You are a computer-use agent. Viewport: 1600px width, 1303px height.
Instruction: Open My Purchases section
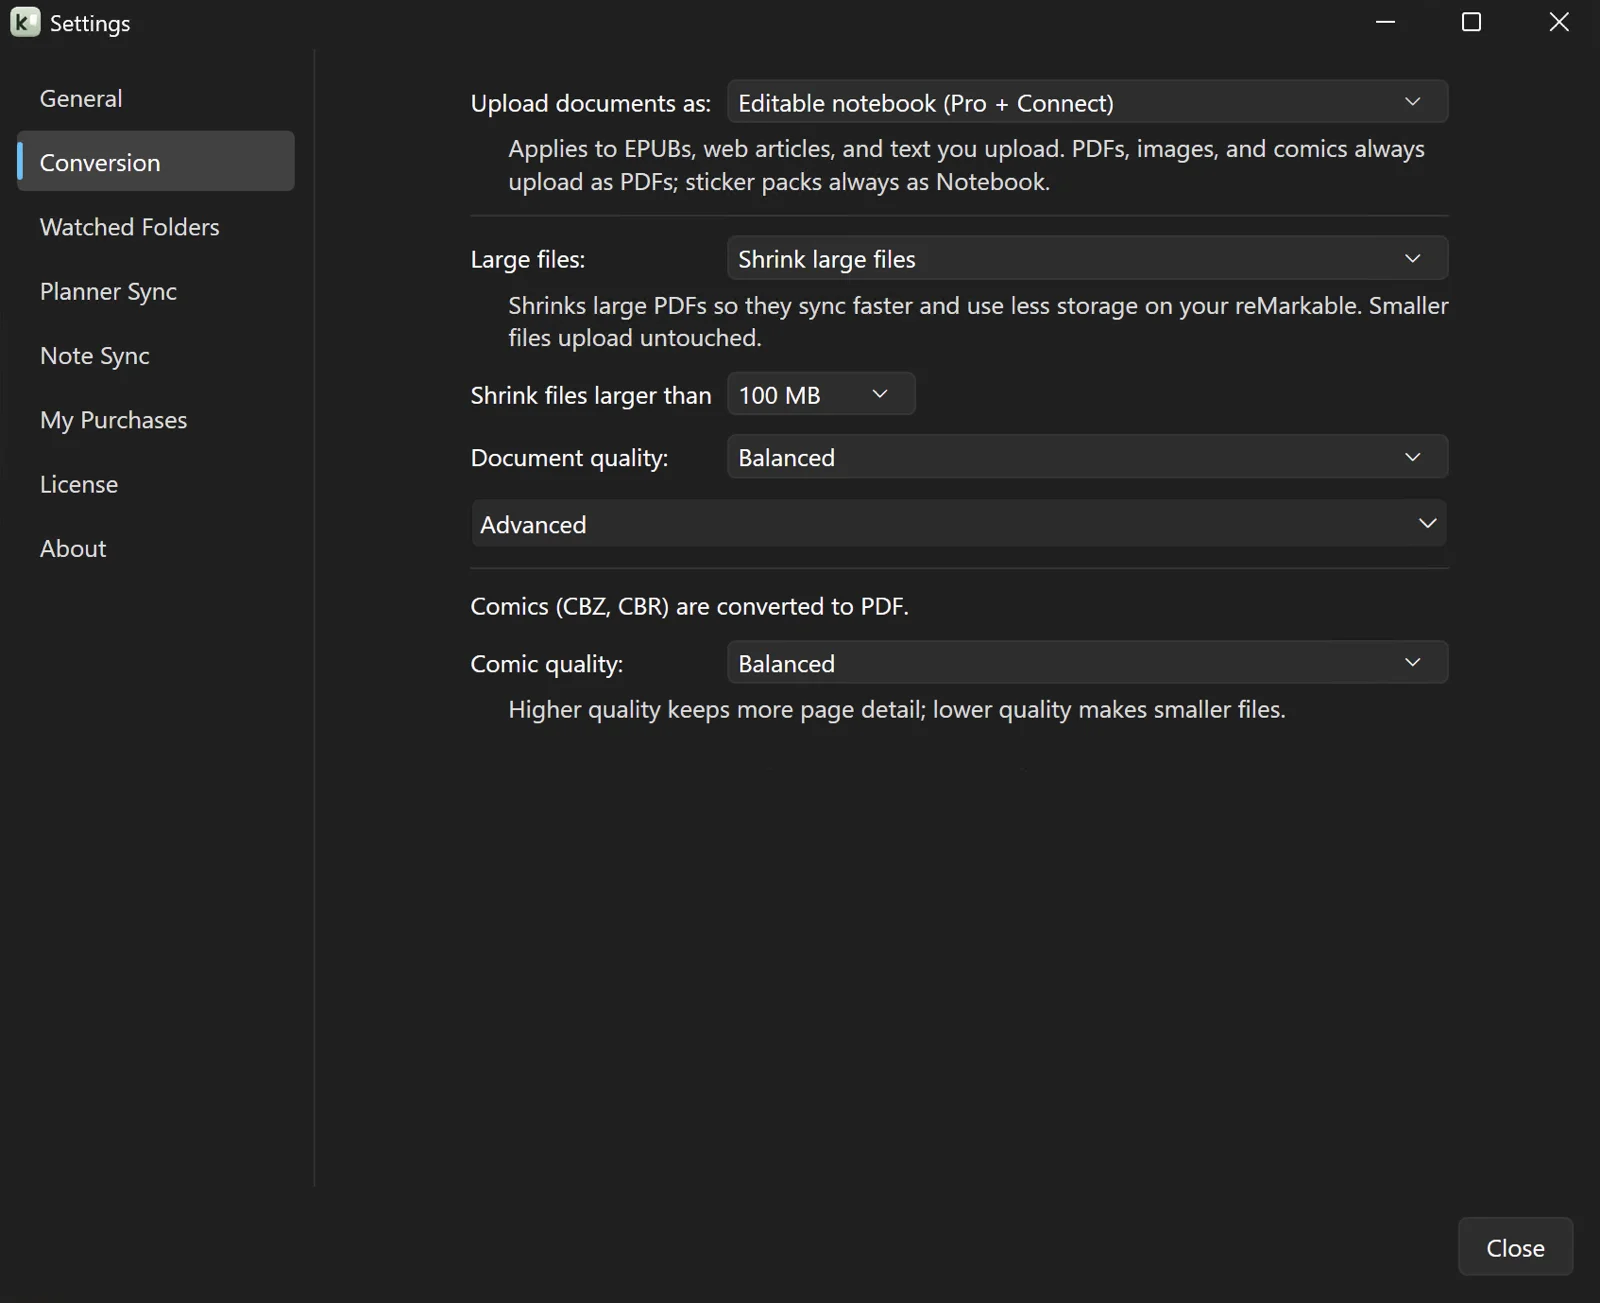[156, 420]
